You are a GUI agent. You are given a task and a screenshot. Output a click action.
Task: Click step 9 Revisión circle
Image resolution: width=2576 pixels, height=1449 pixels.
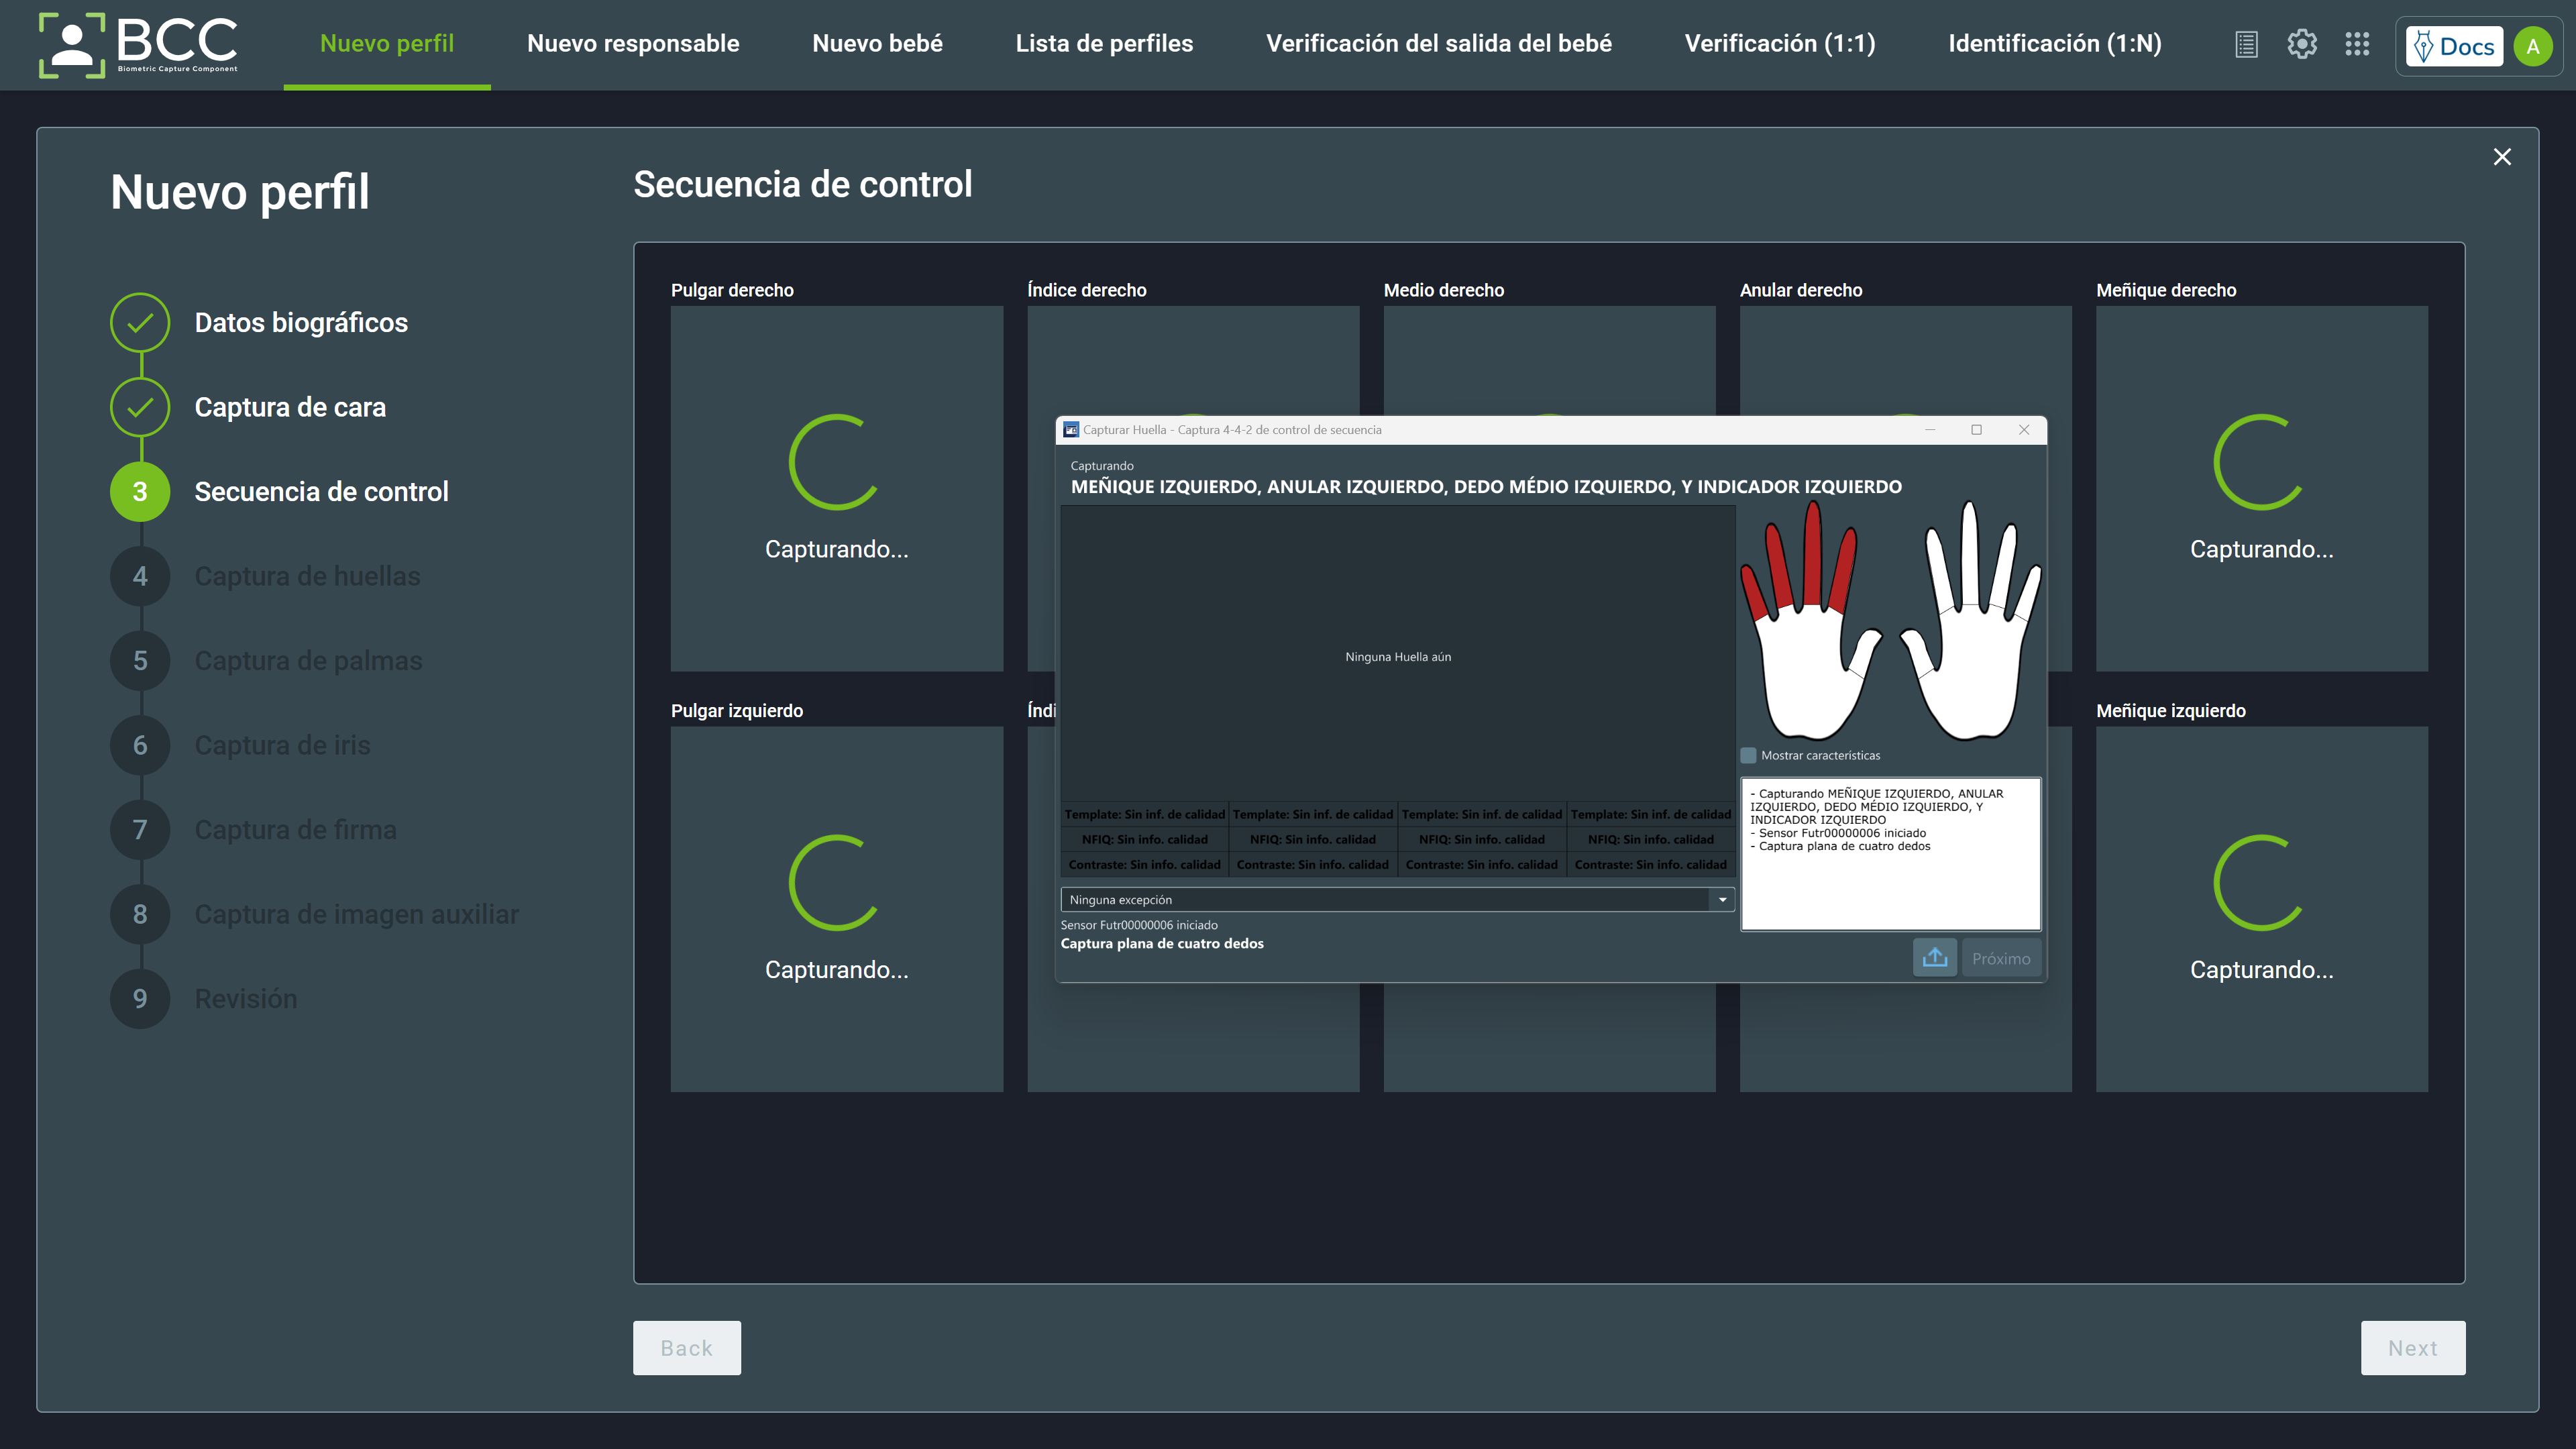pos(140,999)
